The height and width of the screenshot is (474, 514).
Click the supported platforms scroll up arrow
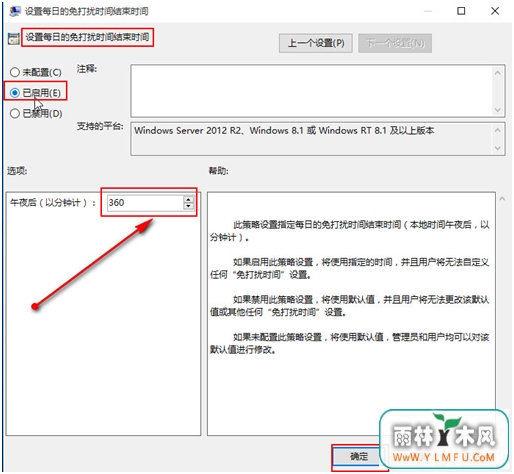498,130
